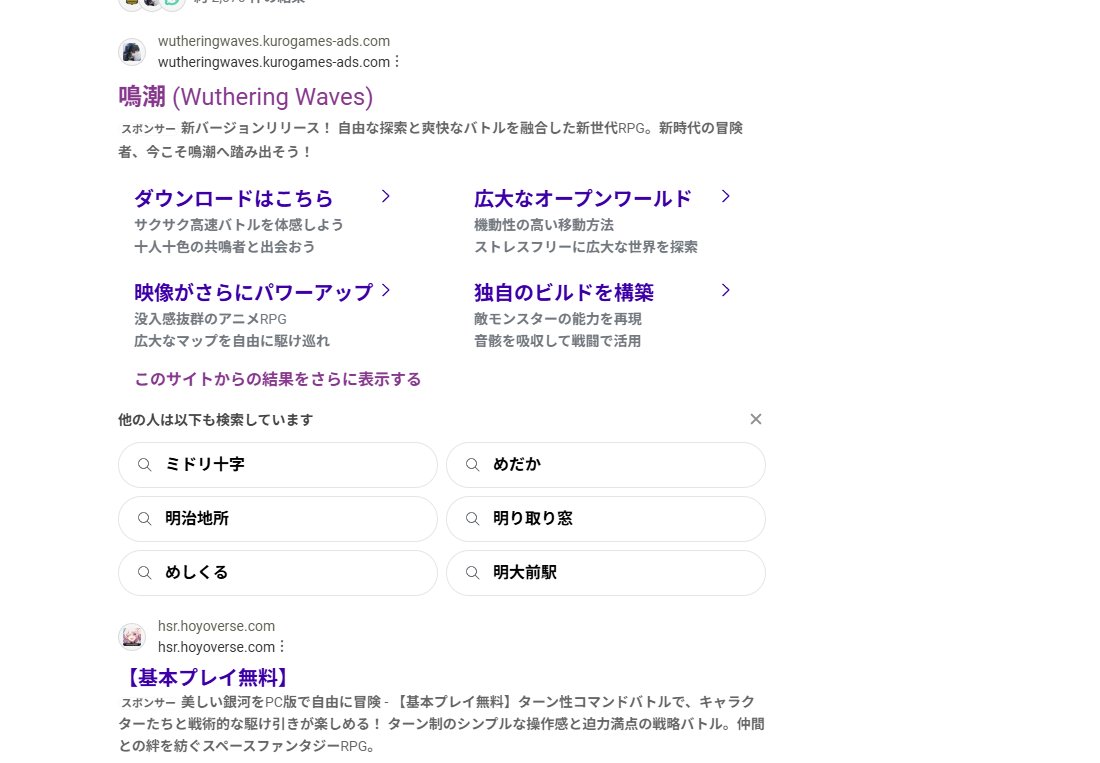Click text 敵モンスターの能力を再現
Image resolution: width=1100 pixels, height=763 pixels.
coord(558,319)
